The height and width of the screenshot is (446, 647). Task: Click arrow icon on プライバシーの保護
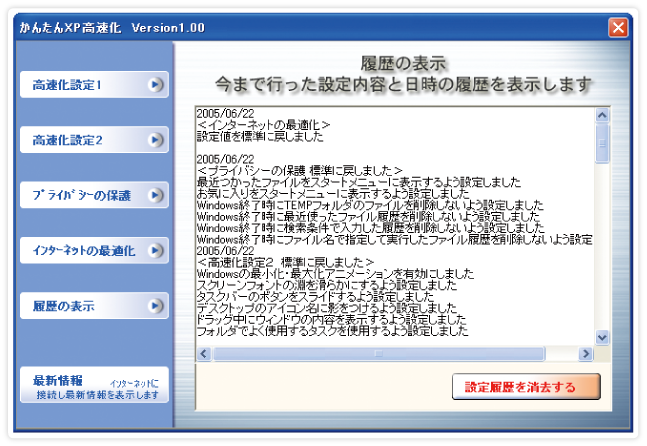(156, 195)
